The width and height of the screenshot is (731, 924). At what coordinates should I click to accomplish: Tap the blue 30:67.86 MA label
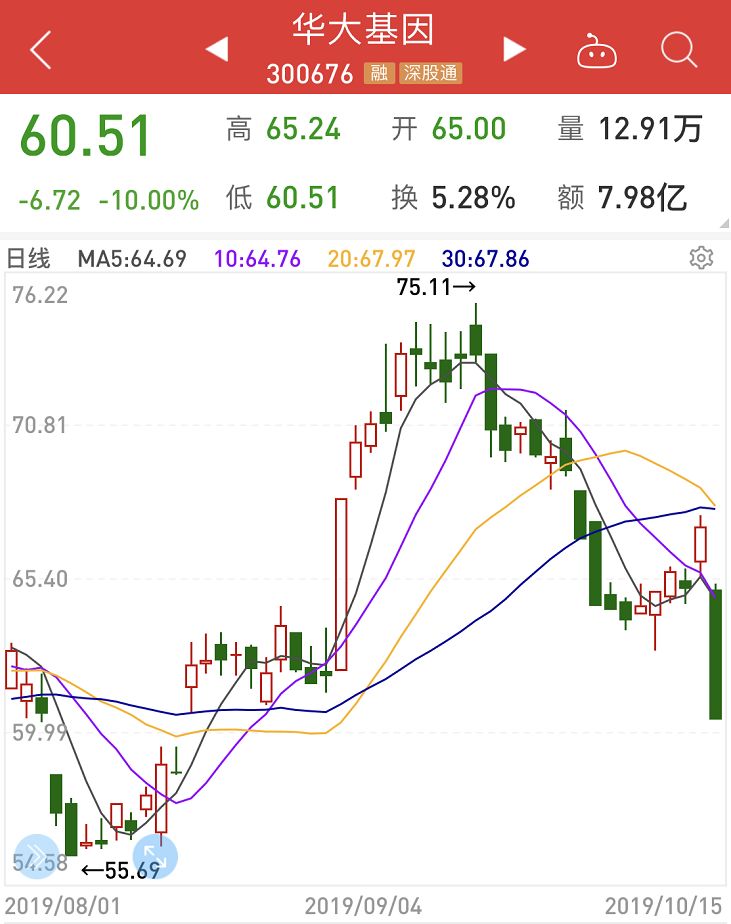tap(485, 259)
